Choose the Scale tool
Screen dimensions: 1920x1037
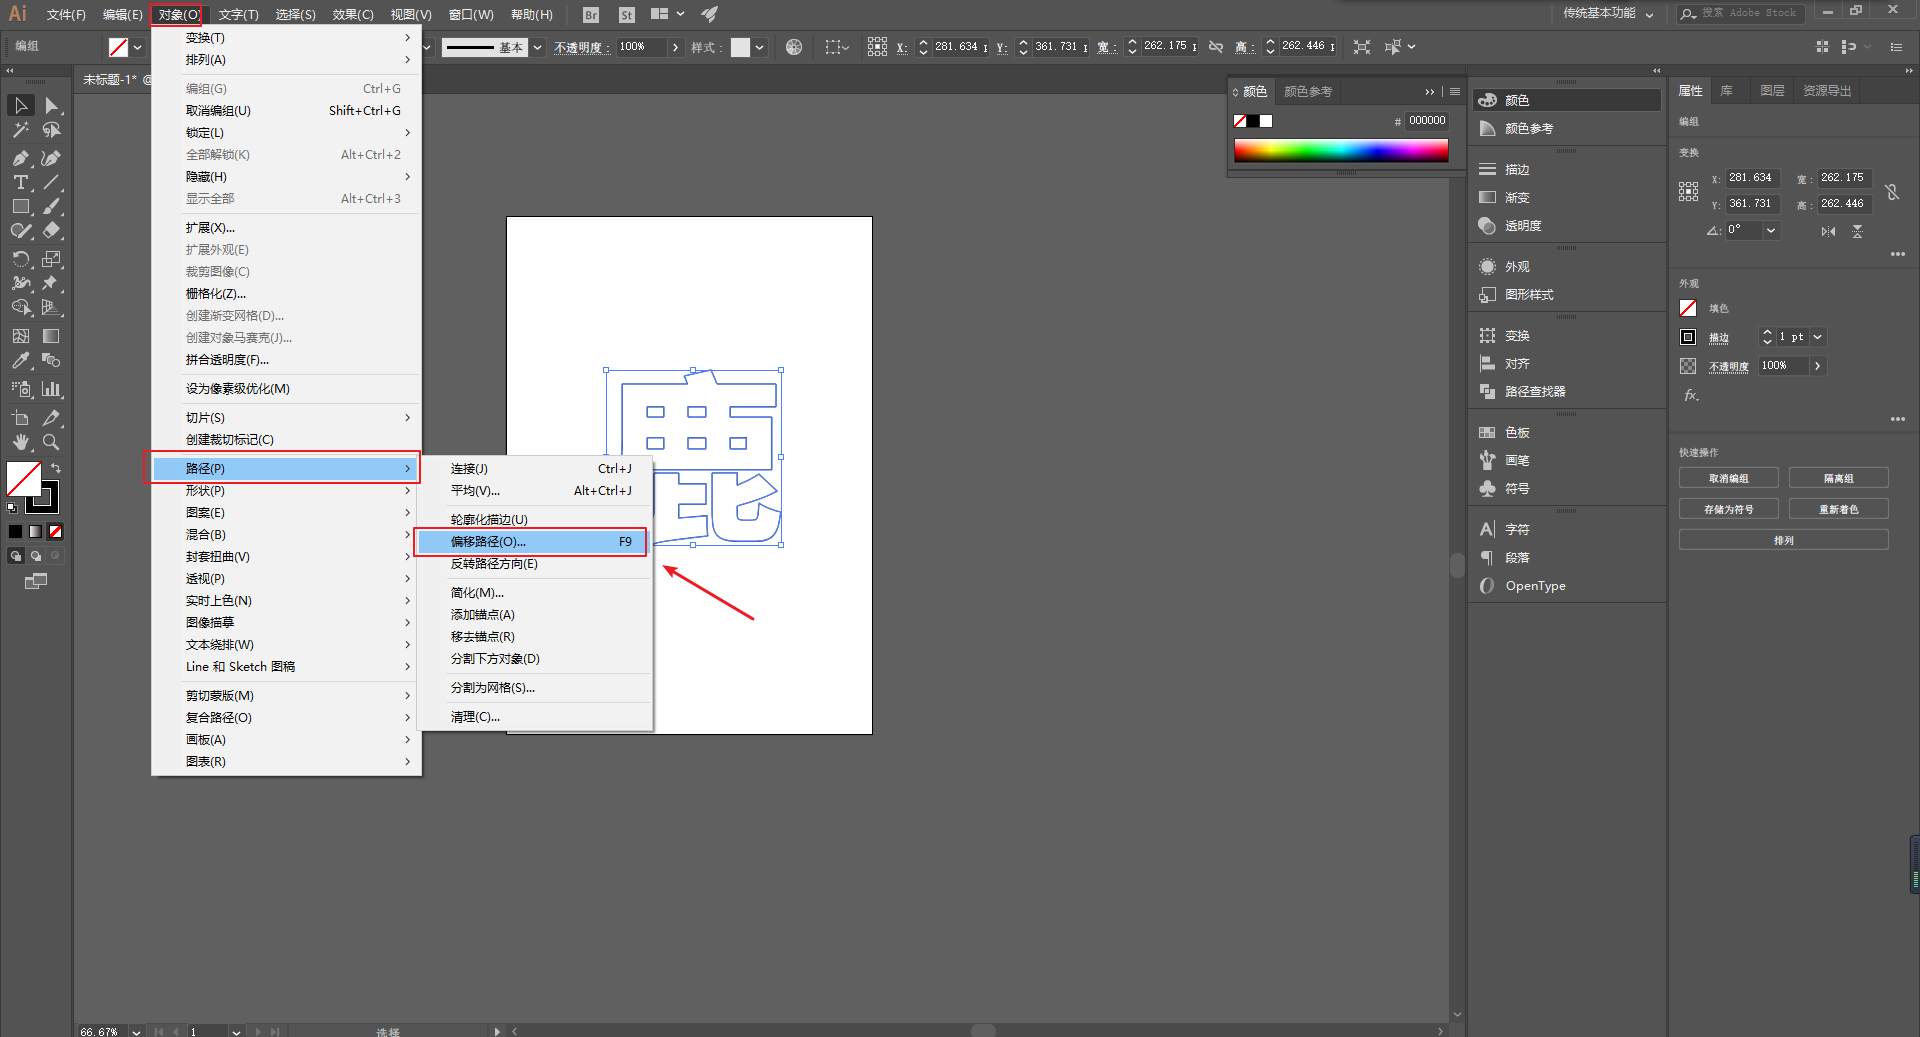click(x=51, y=259)
